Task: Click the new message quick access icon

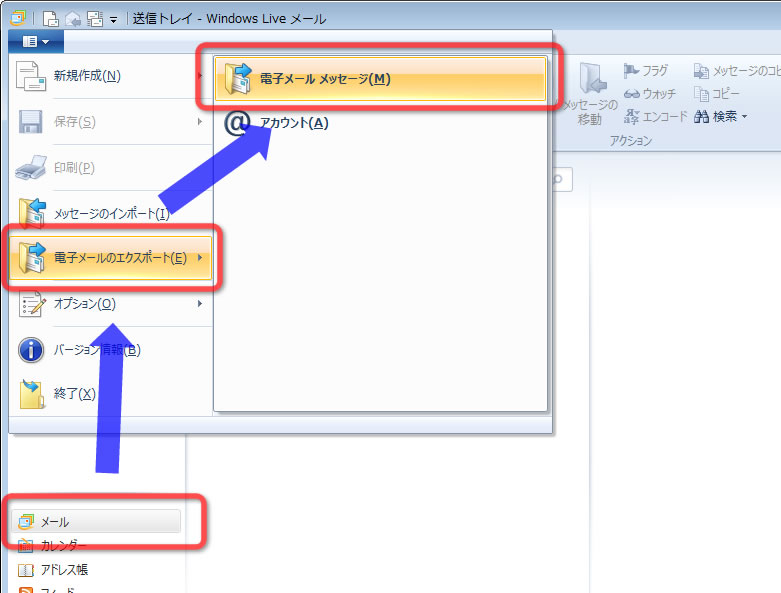Action: coord(50,19)
